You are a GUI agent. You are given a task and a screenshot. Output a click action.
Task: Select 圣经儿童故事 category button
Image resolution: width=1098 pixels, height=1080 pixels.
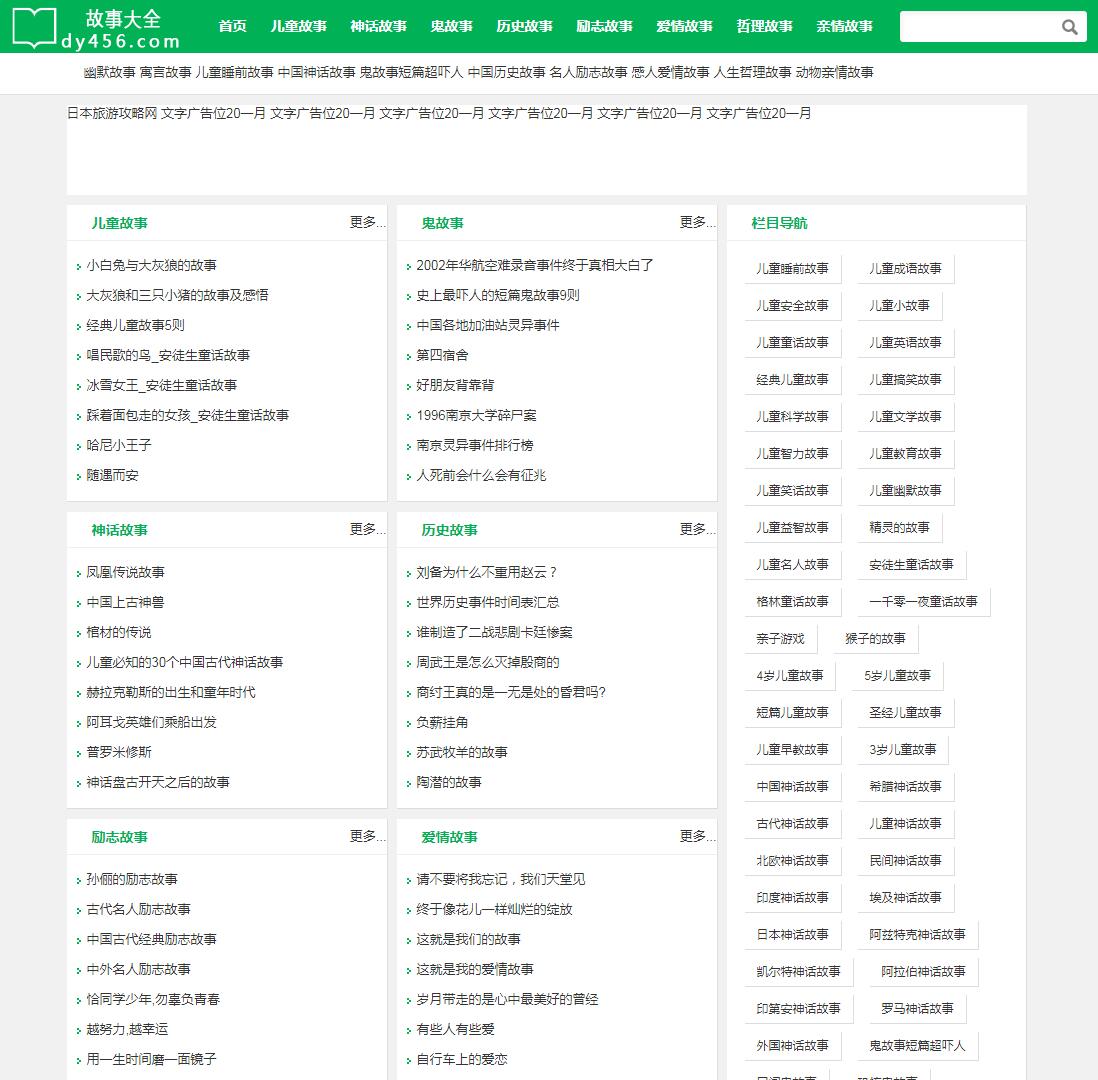point(905,713)
